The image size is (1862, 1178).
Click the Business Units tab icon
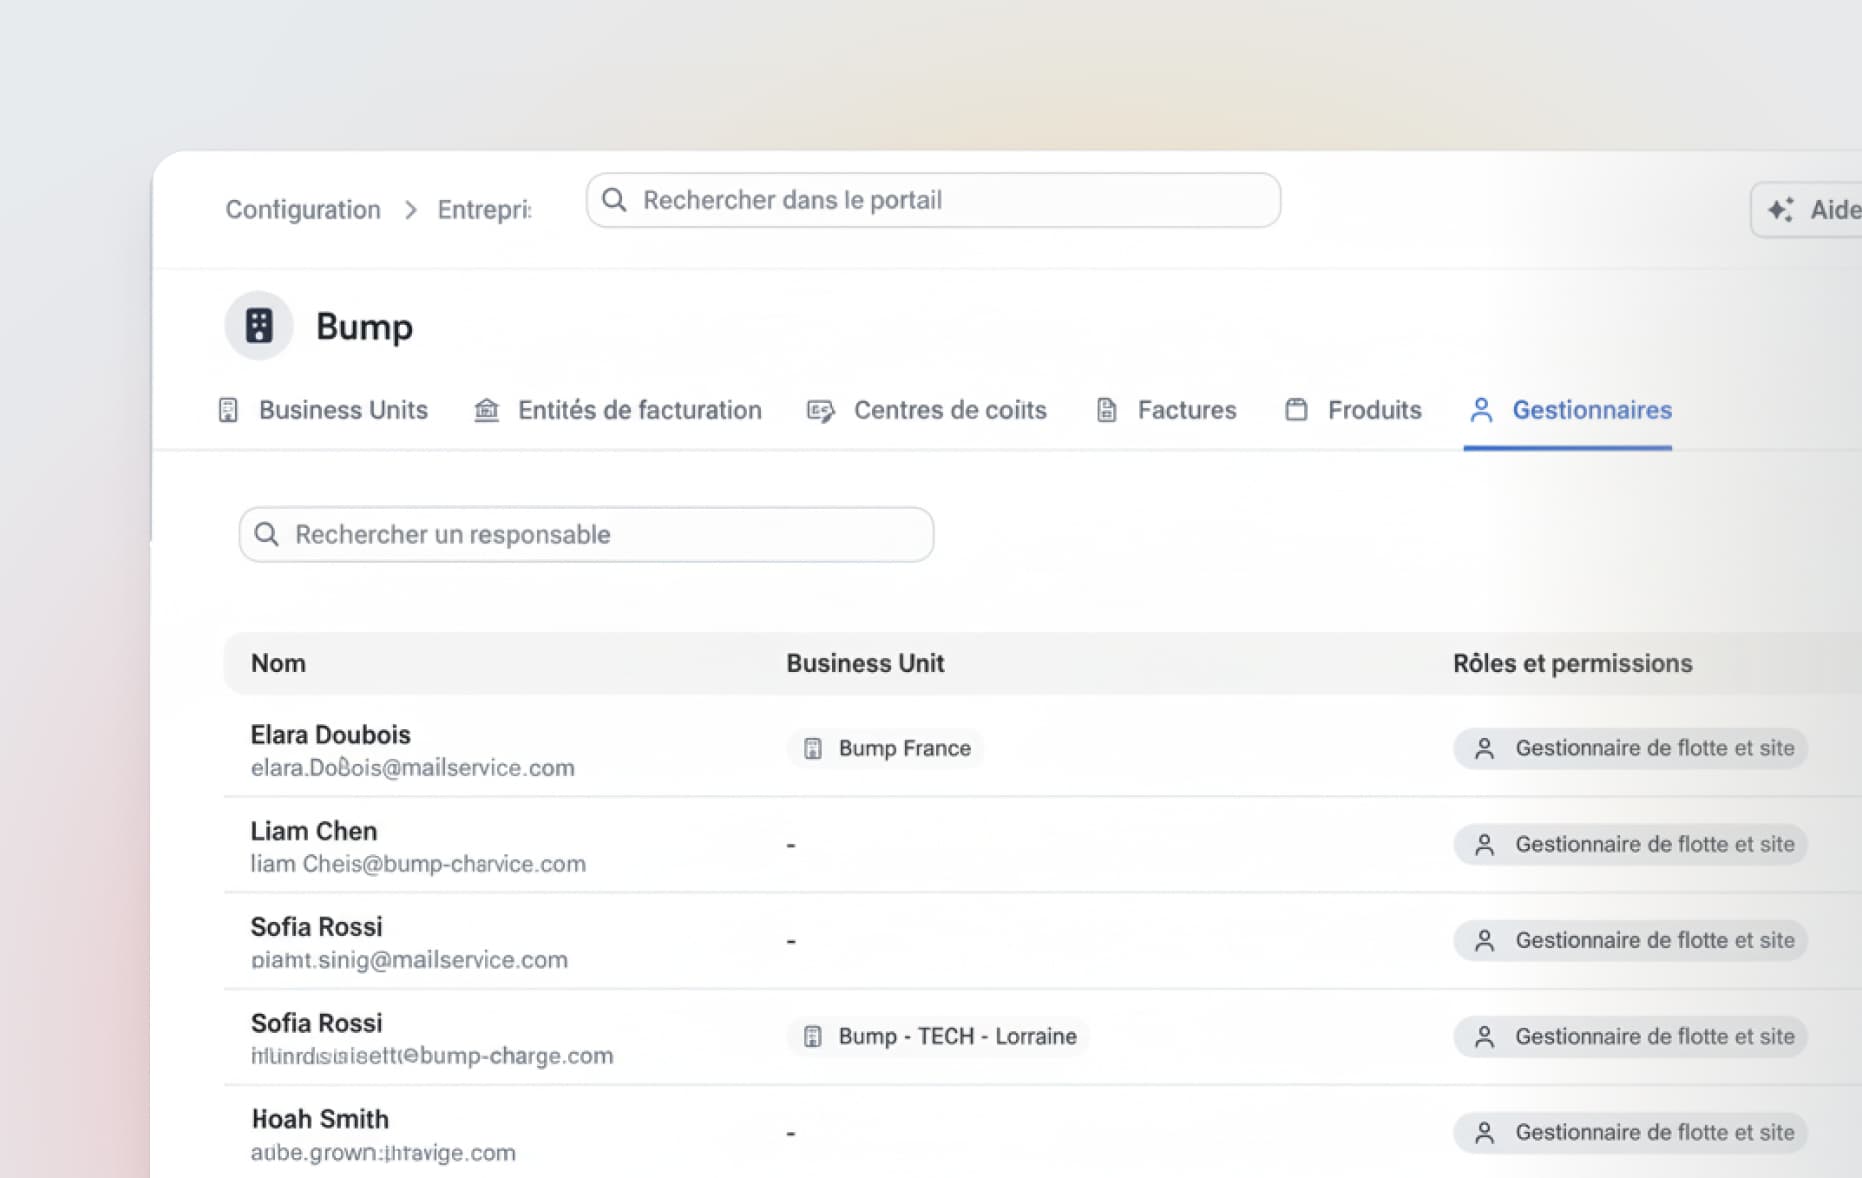(x=228, y=410)
